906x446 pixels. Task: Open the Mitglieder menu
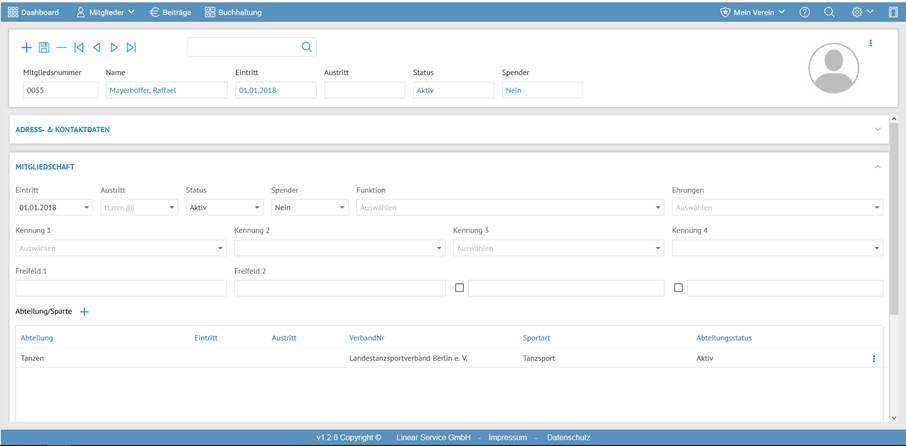coord(105,12)
